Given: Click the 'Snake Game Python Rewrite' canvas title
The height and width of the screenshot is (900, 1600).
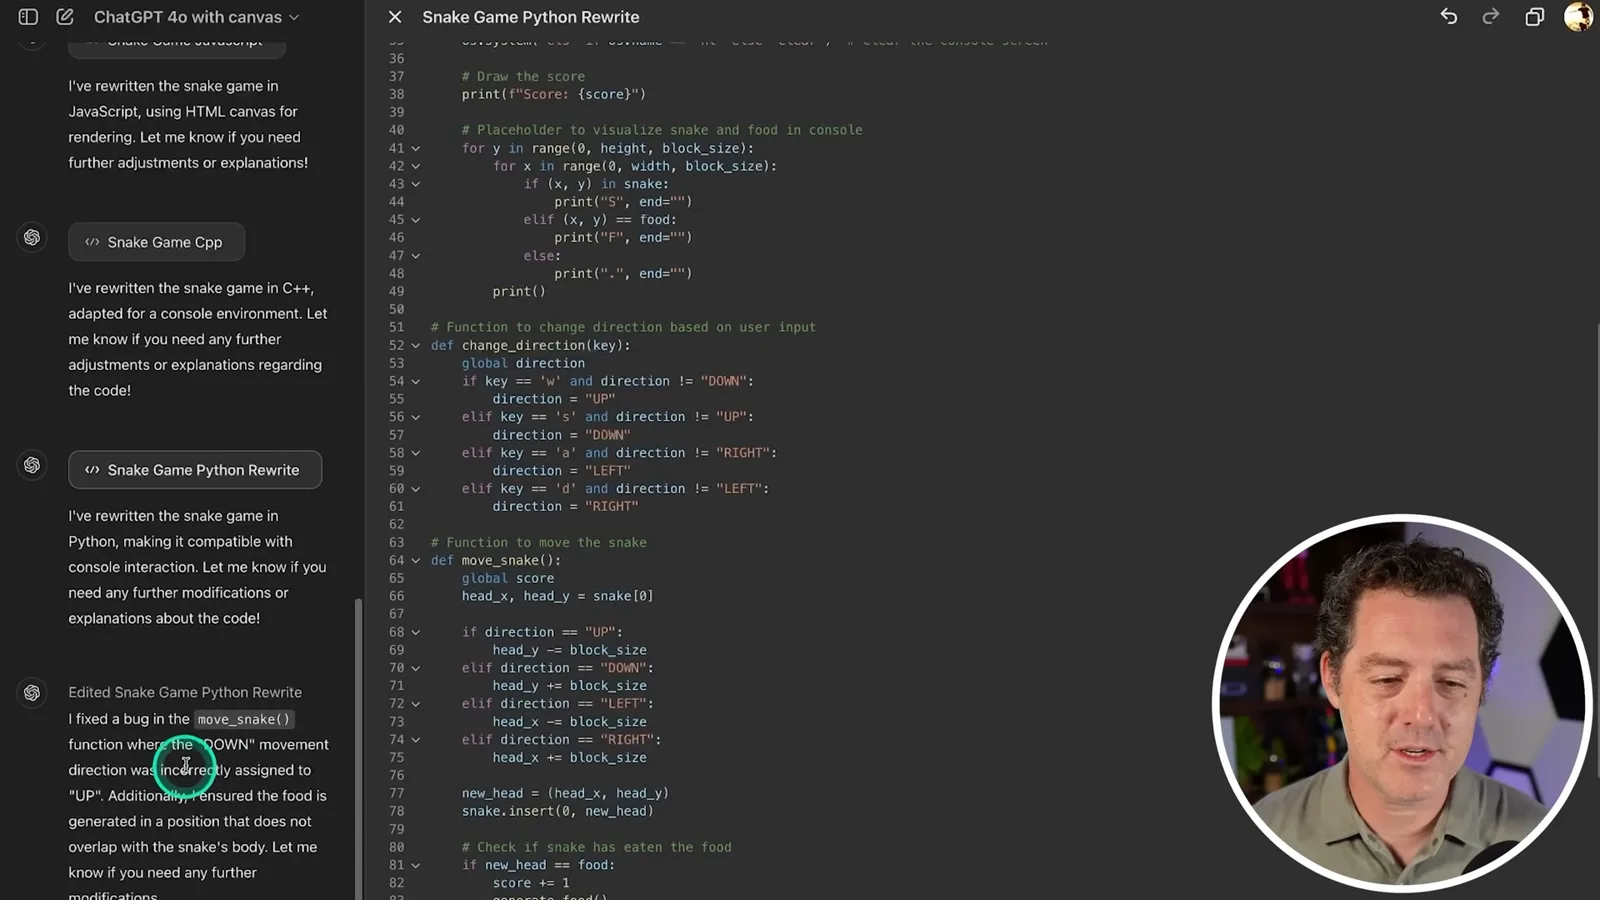Looking at the screenshot, I should pos(531,17).
